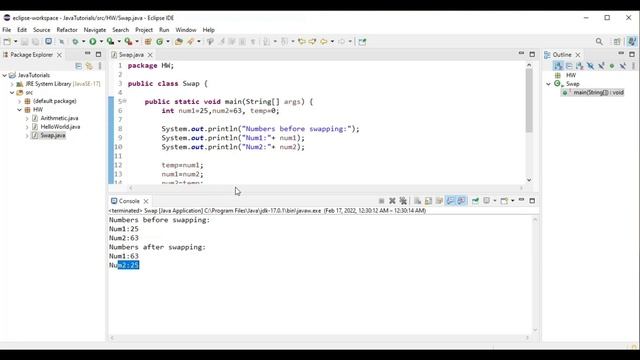Click Remove Launch X in Console toolbar
The height and width of the screenshot is (360, 640).
click(x=392, y=201)
